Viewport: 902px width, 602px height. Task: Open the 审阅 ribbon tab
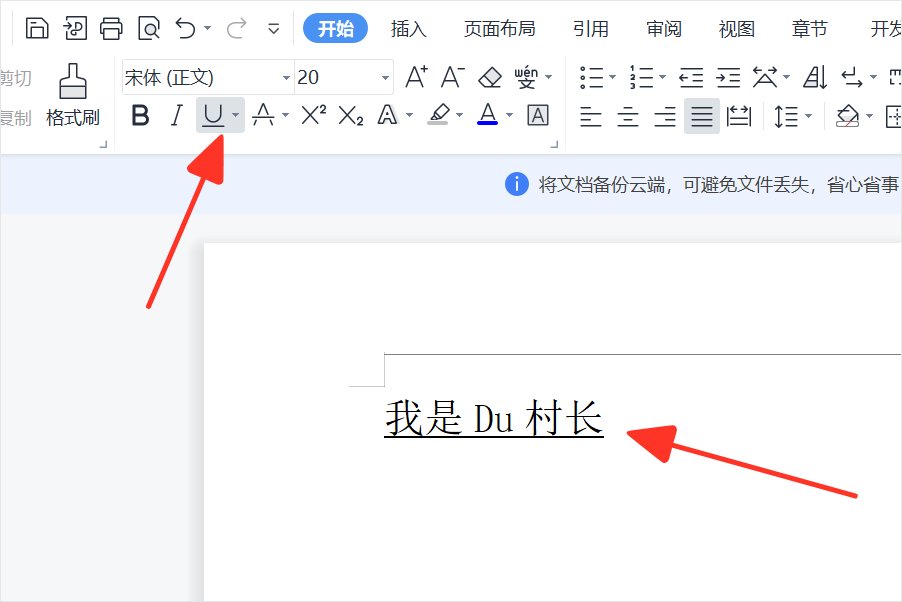click(663, 29)
